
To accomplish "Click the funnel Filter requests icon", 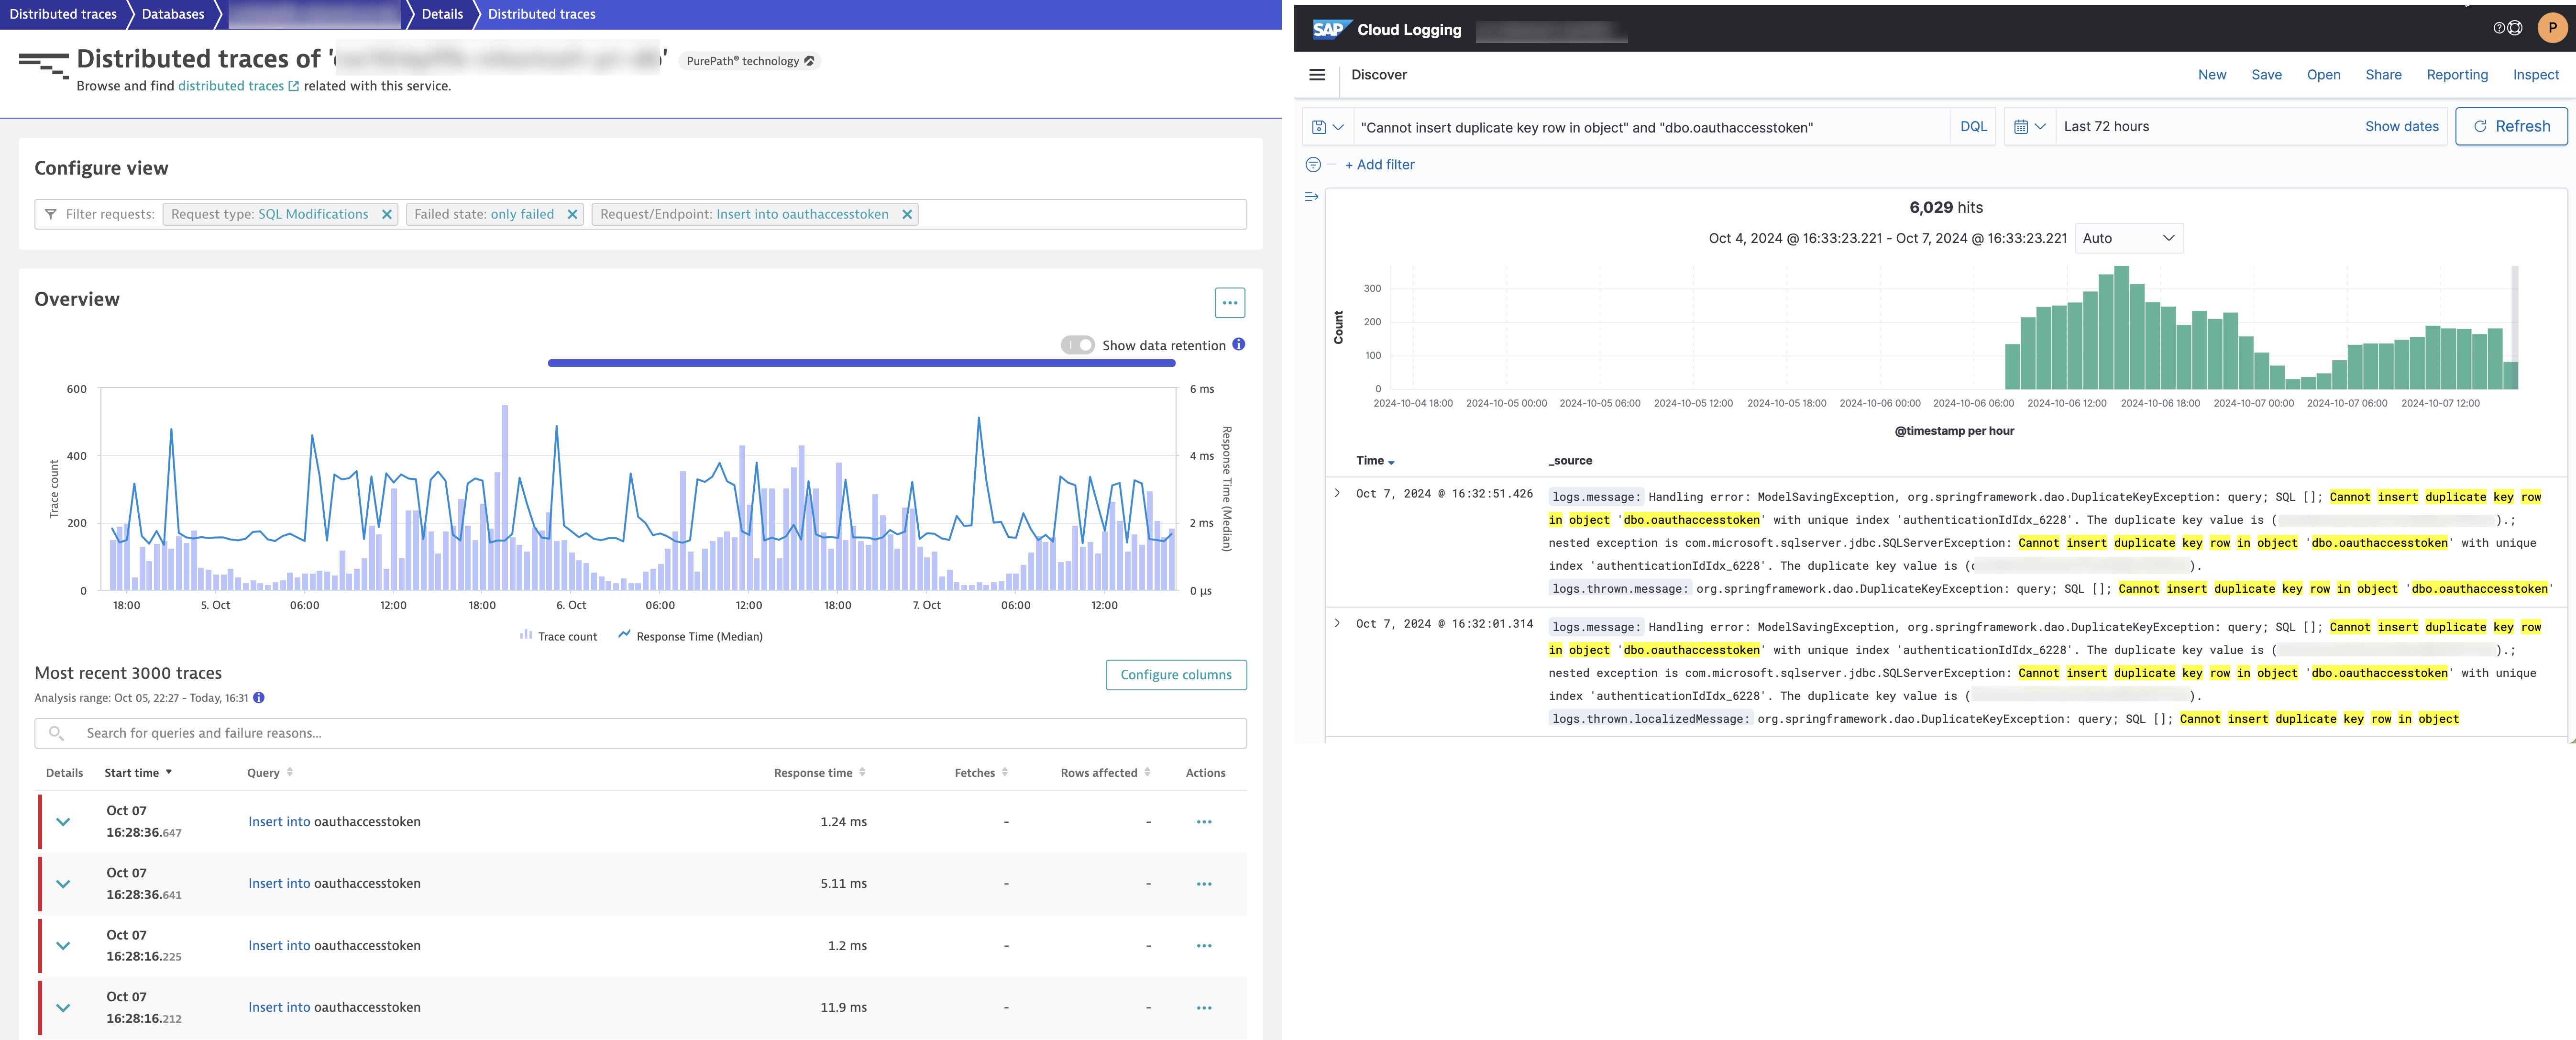I will point(50,214).
